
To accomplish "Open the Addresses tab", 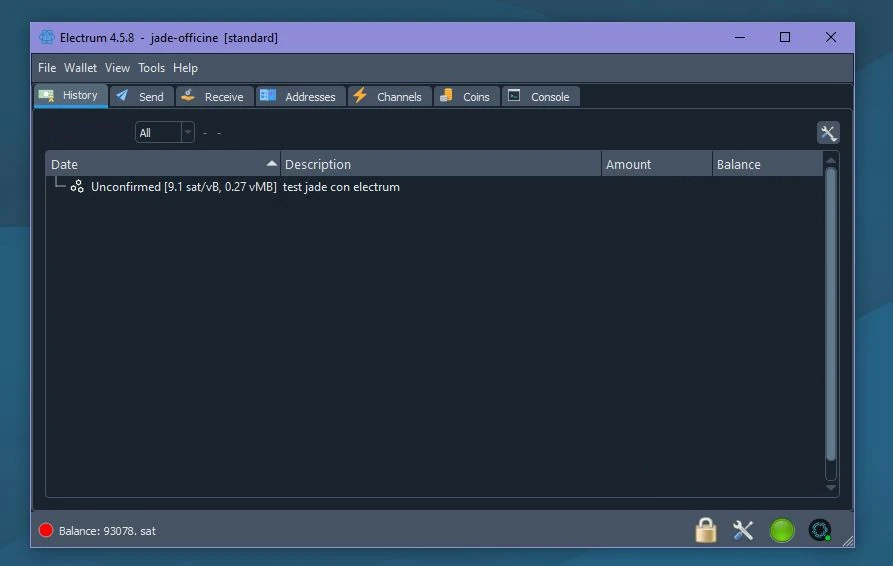I will [300, 97].
